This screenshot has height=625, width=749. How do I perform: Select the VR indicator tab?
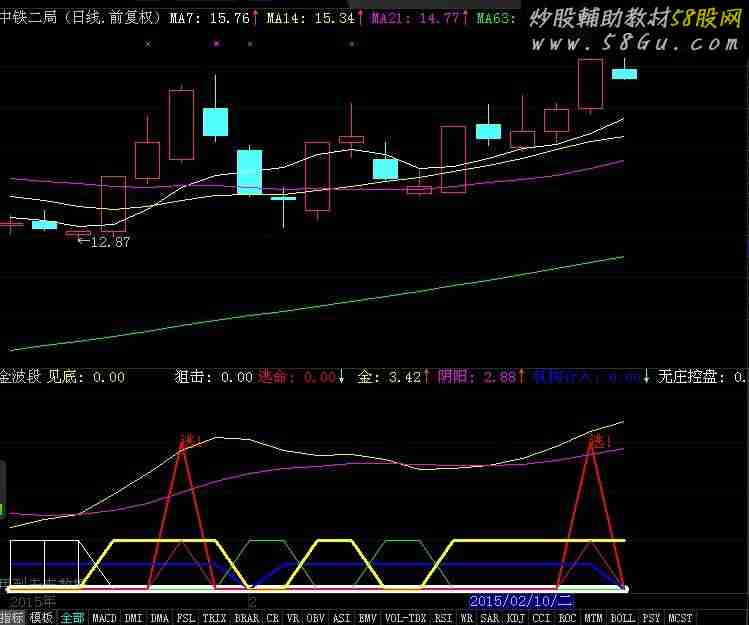293,618
